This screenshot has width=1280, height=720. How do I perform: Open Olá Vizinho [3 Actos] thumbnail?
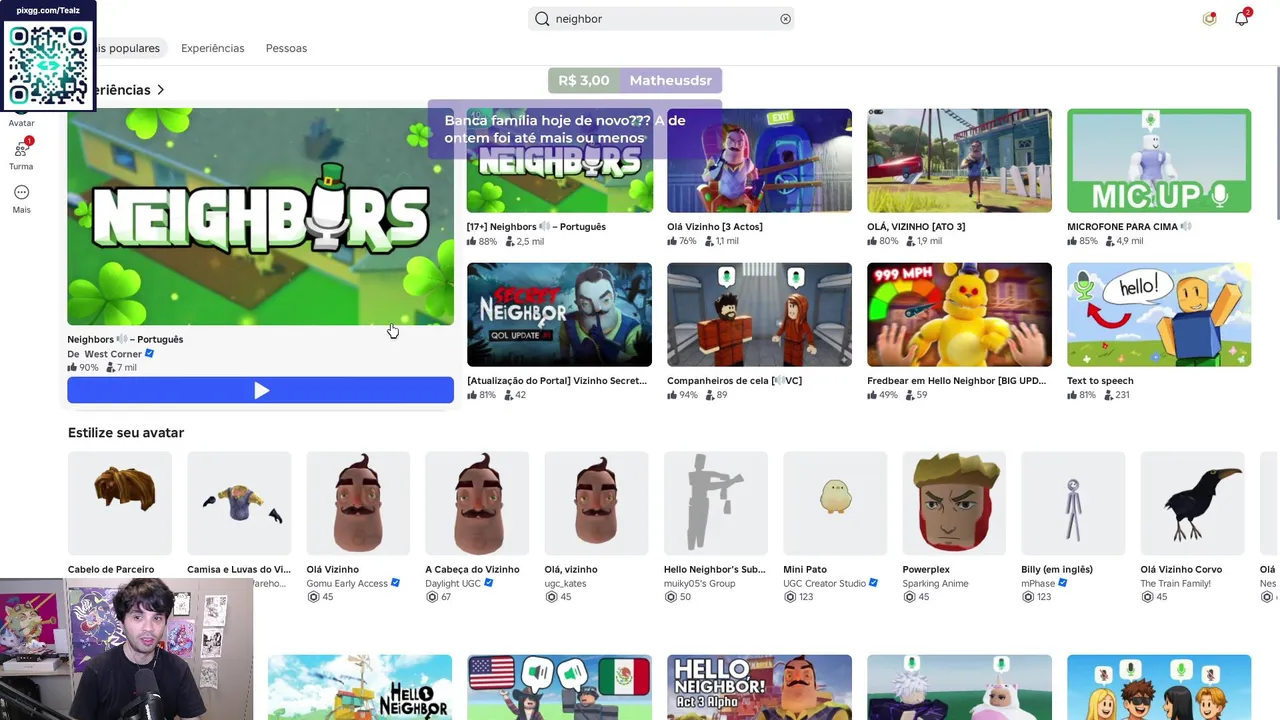759,161
